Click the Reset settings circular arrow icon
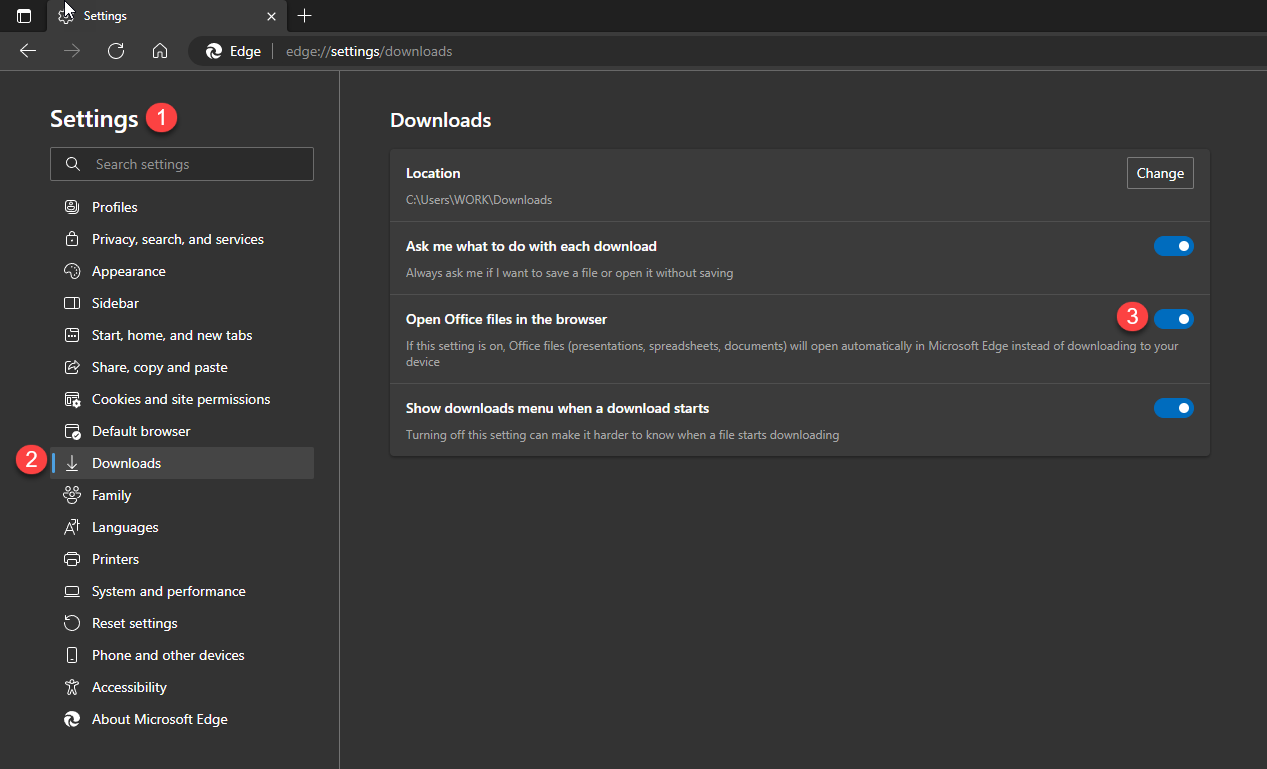This screenshot has height=769, width=1267. click(72, 623)
